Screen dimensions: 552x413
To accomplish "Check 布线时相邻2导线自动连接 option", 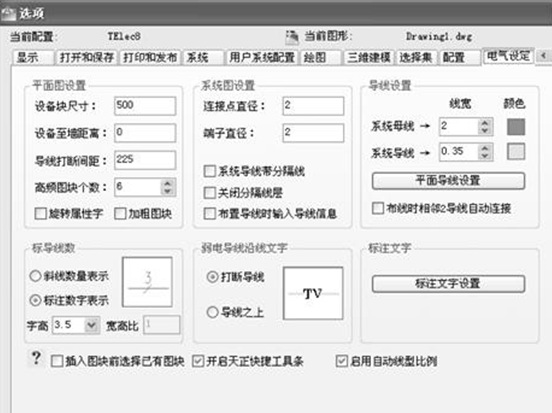I will click(378, 208).
